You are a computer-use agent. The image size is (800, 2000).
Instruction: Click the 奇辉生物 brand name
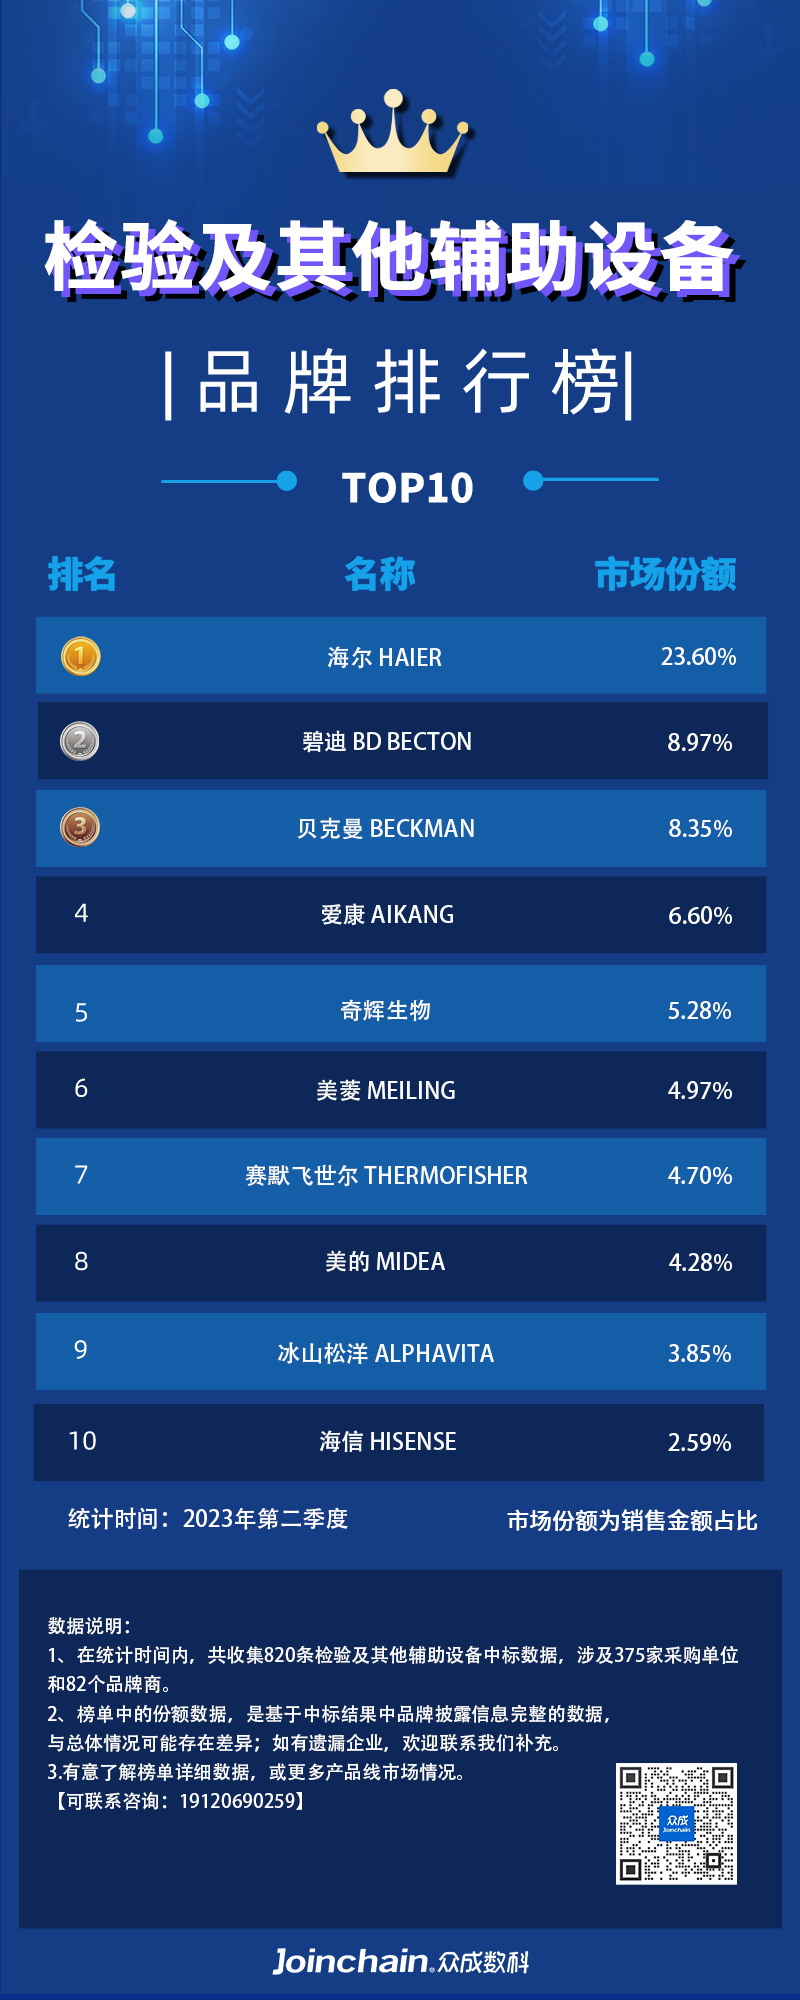tap(386, 1011)
